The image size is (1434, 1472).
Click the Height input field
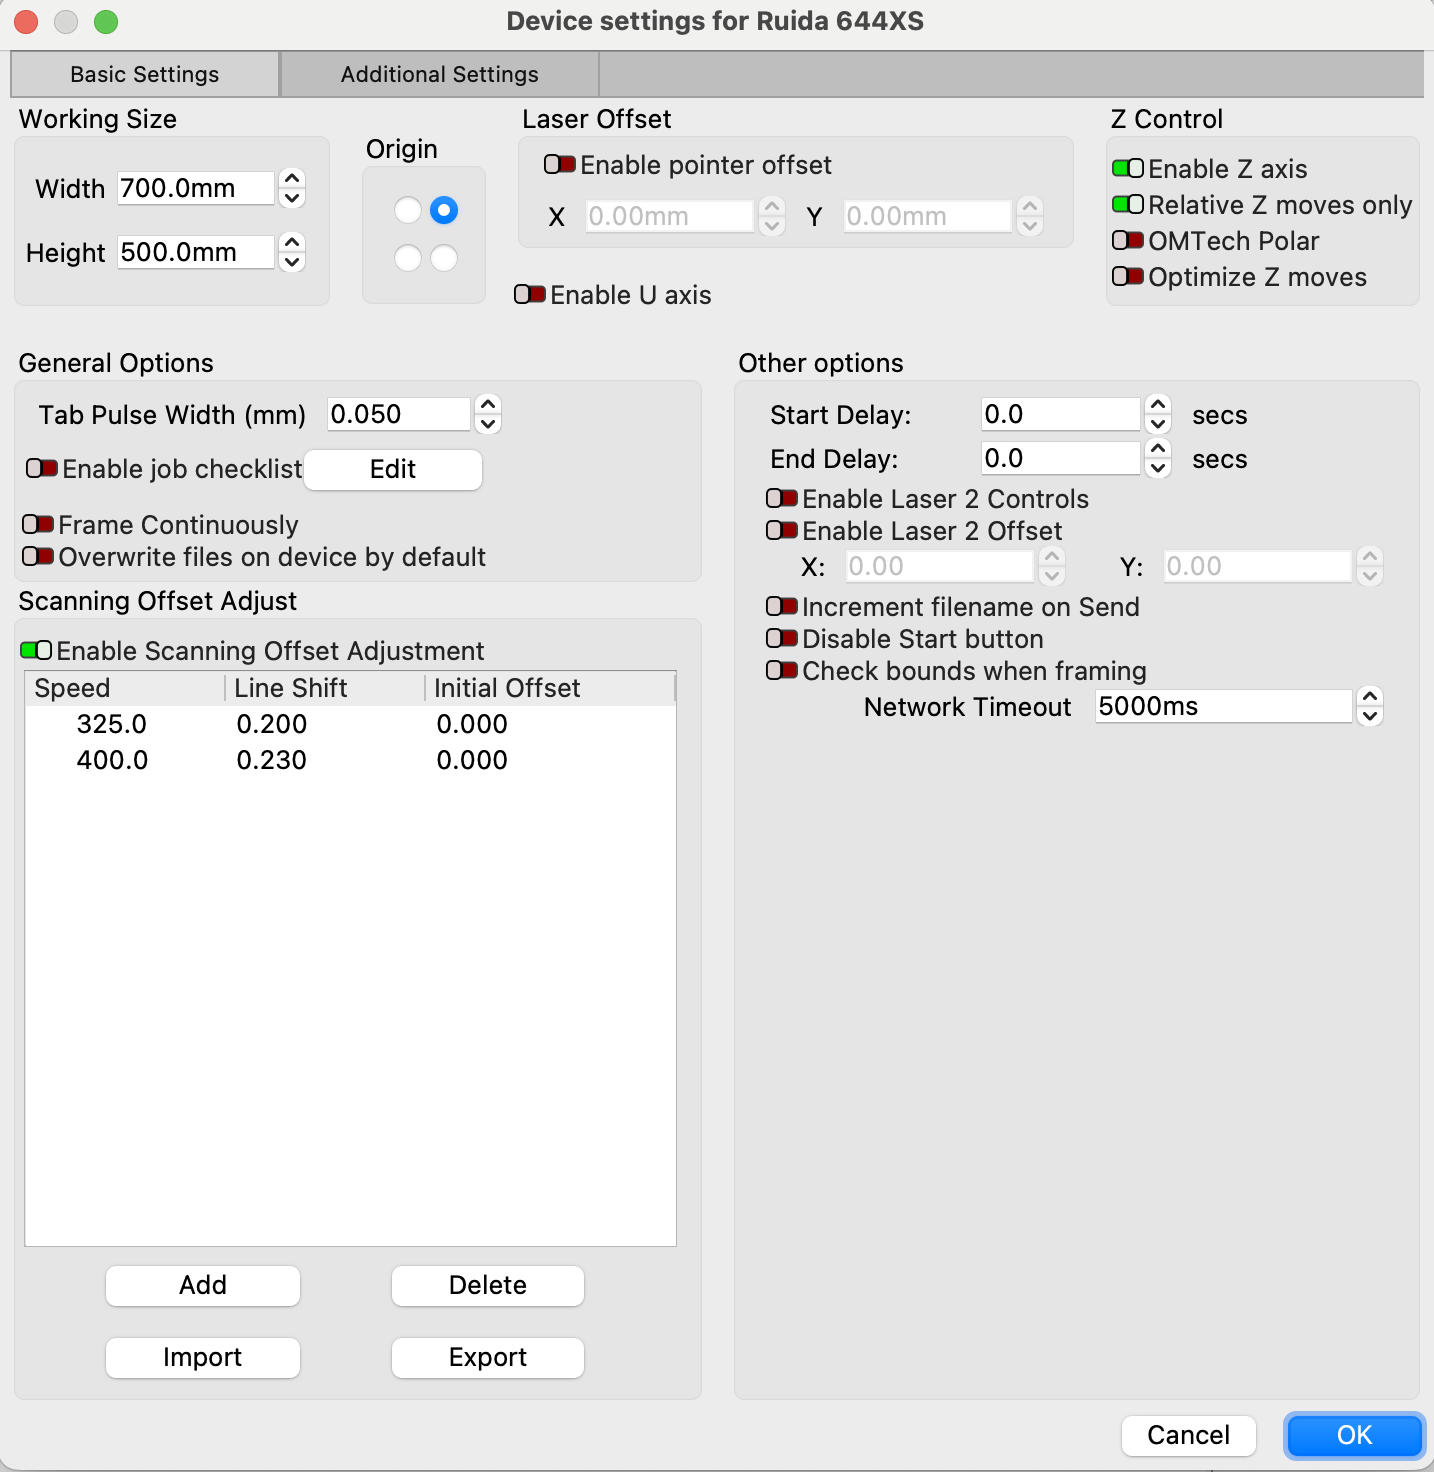pos(196,252)
